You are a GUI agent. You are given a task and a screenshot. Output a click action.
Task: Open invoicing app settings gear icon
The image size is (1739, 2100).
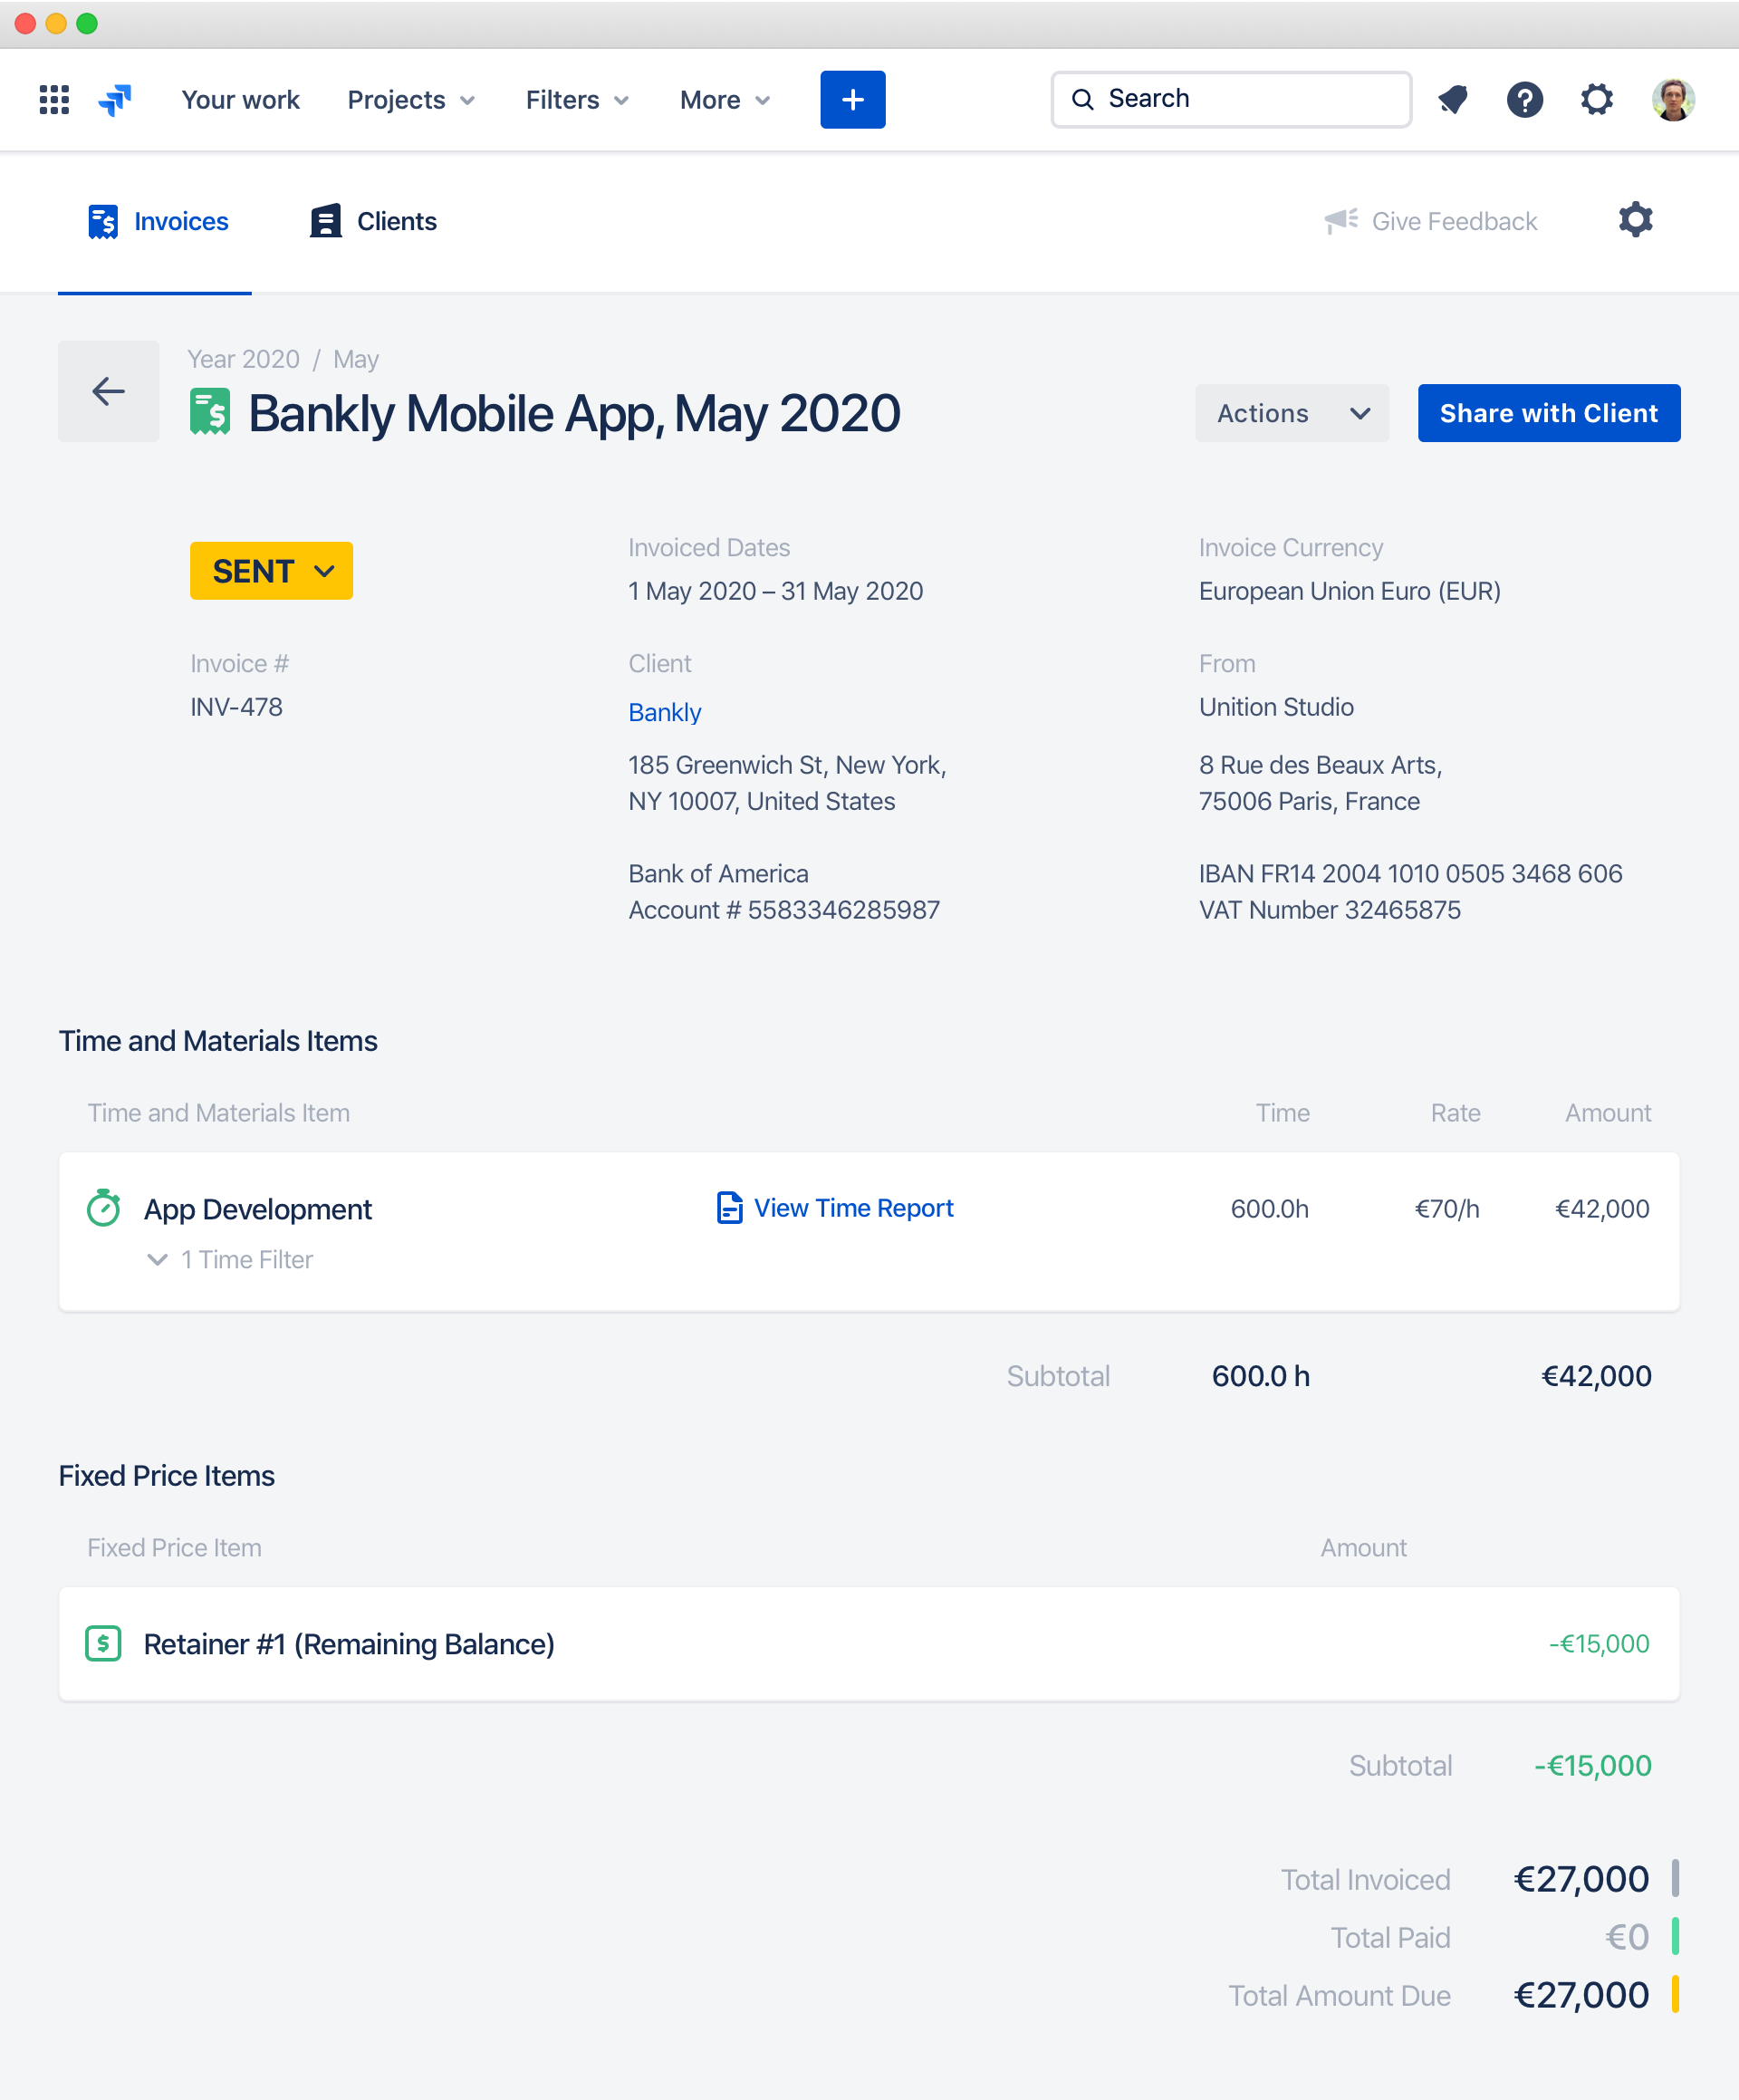[1636, 219]
